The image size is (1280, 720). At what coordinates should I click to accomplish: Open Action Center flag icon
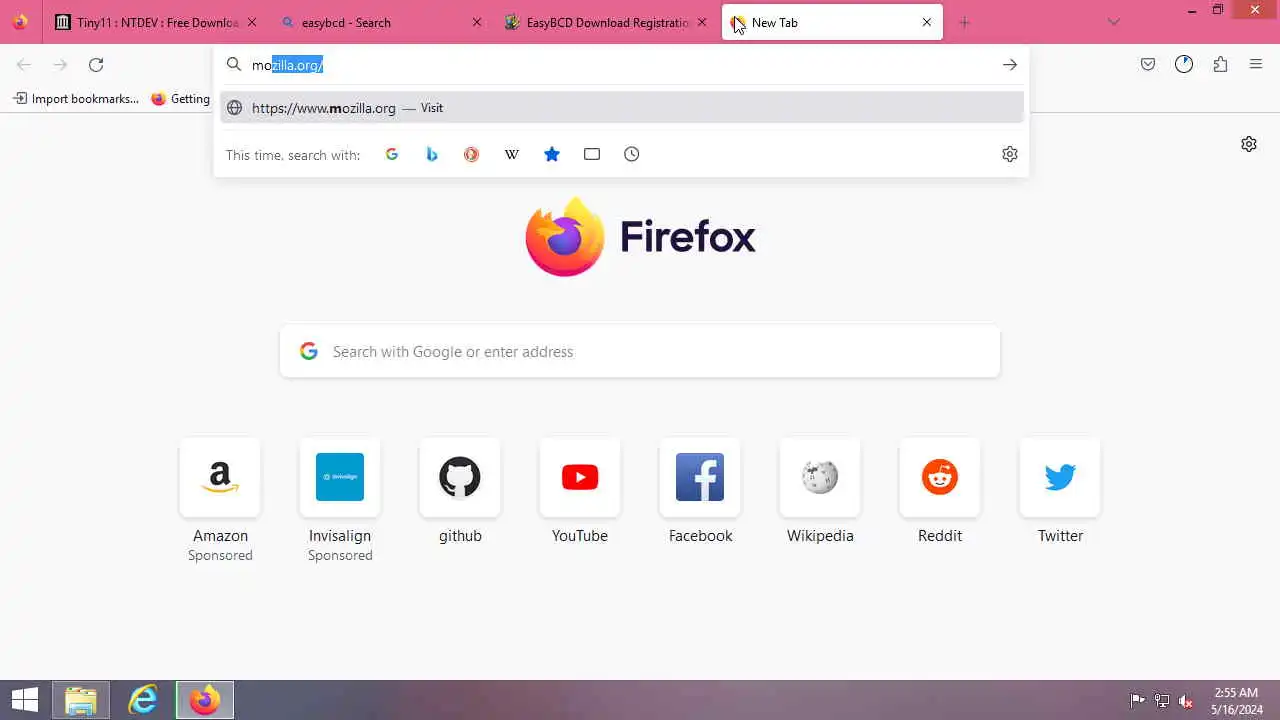point(1137,701)
